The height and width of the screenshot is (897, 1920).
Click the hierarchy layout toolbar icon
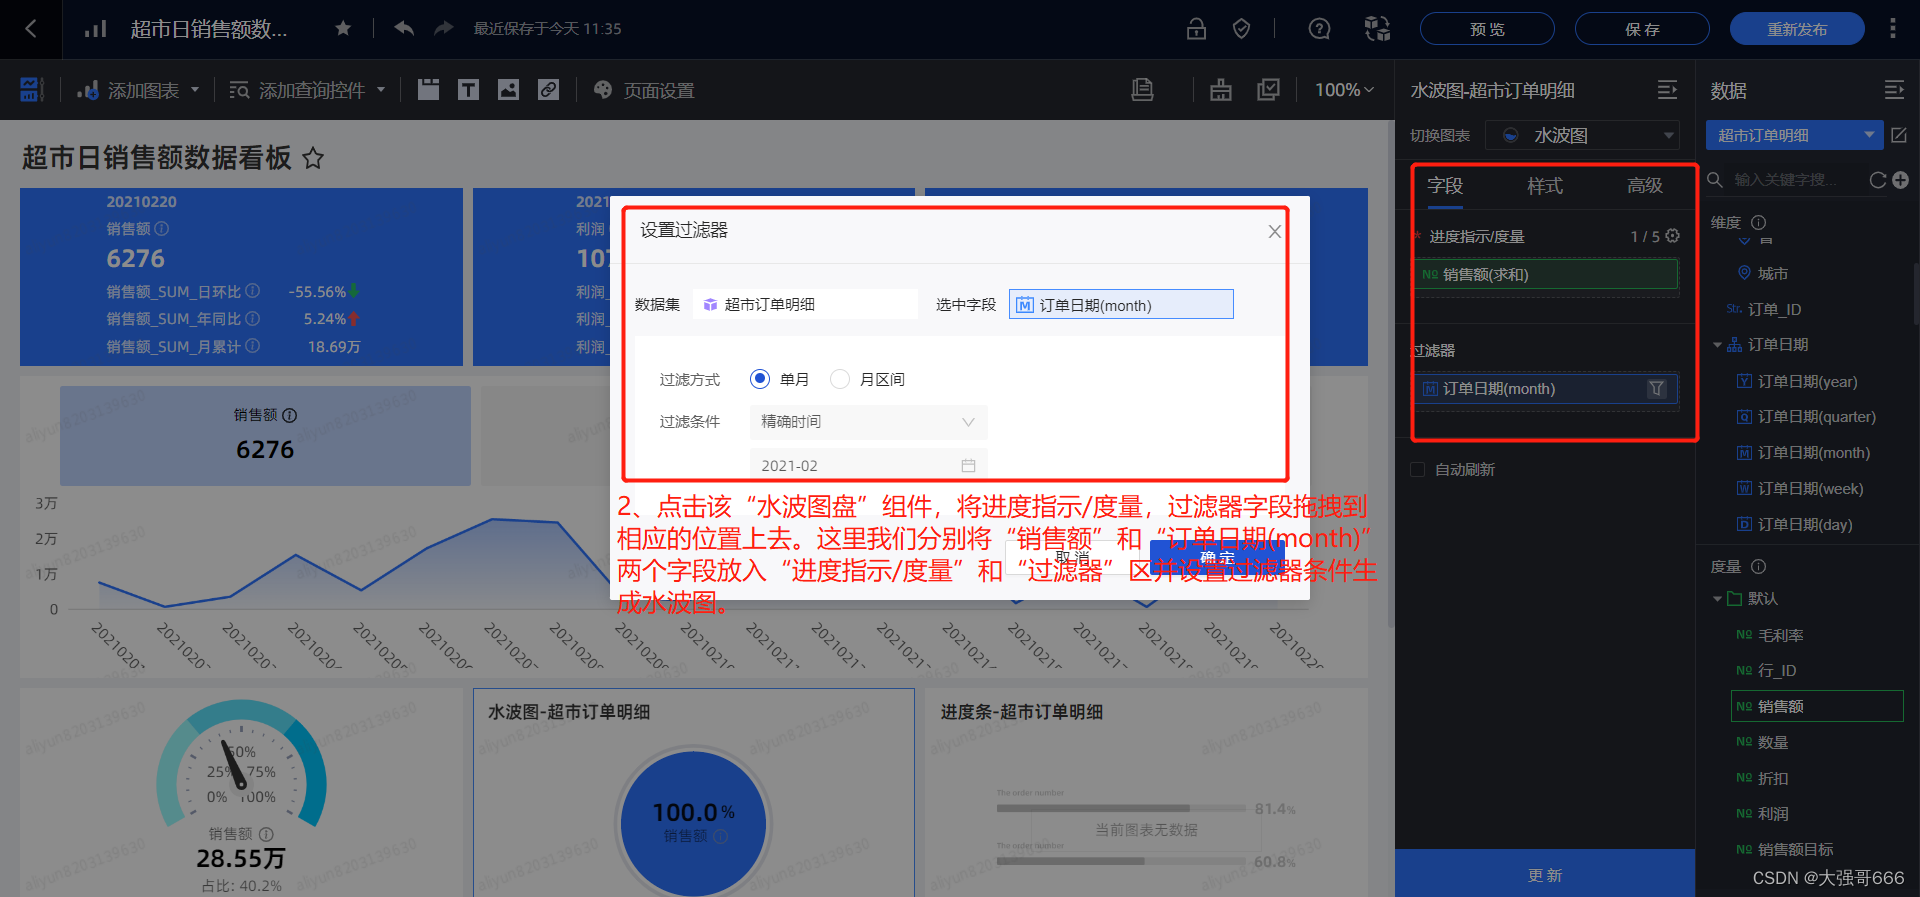[x=1221, y=90]
